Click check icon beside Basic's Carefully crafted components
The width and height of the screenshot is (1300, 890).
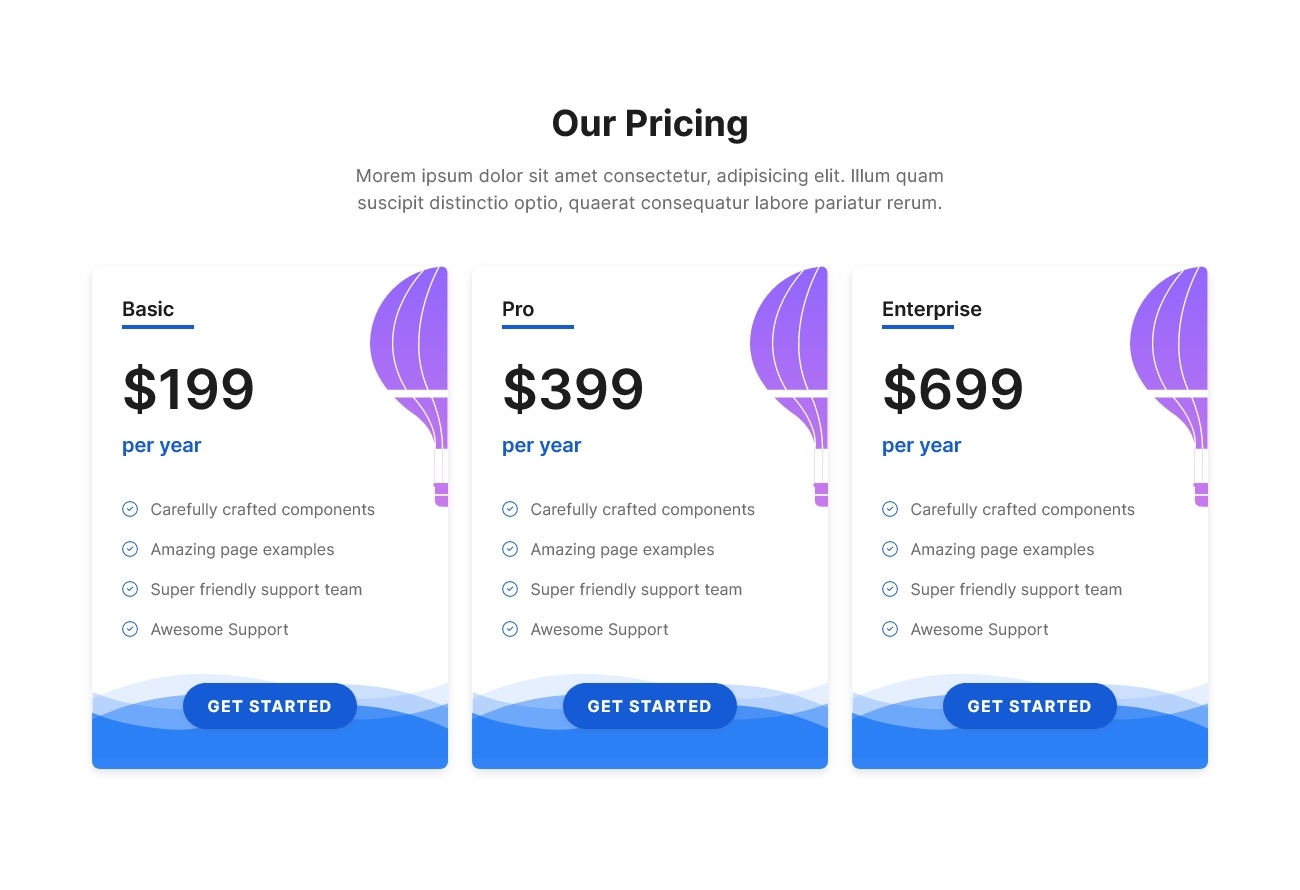tap(130, 509)
